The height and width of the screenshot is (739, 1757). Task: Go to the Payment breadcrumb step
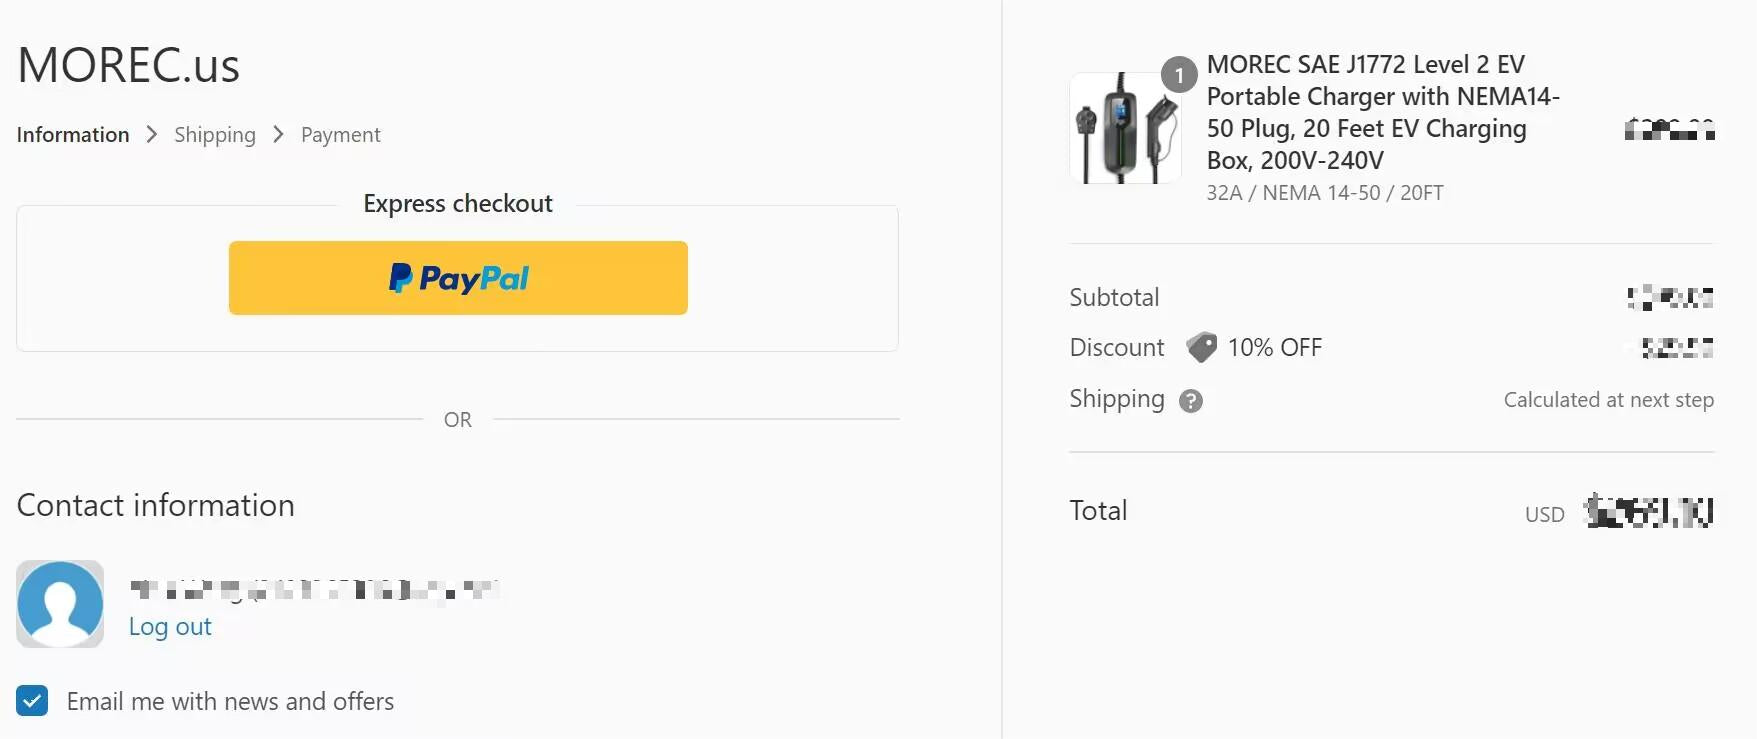click(340, 135)
